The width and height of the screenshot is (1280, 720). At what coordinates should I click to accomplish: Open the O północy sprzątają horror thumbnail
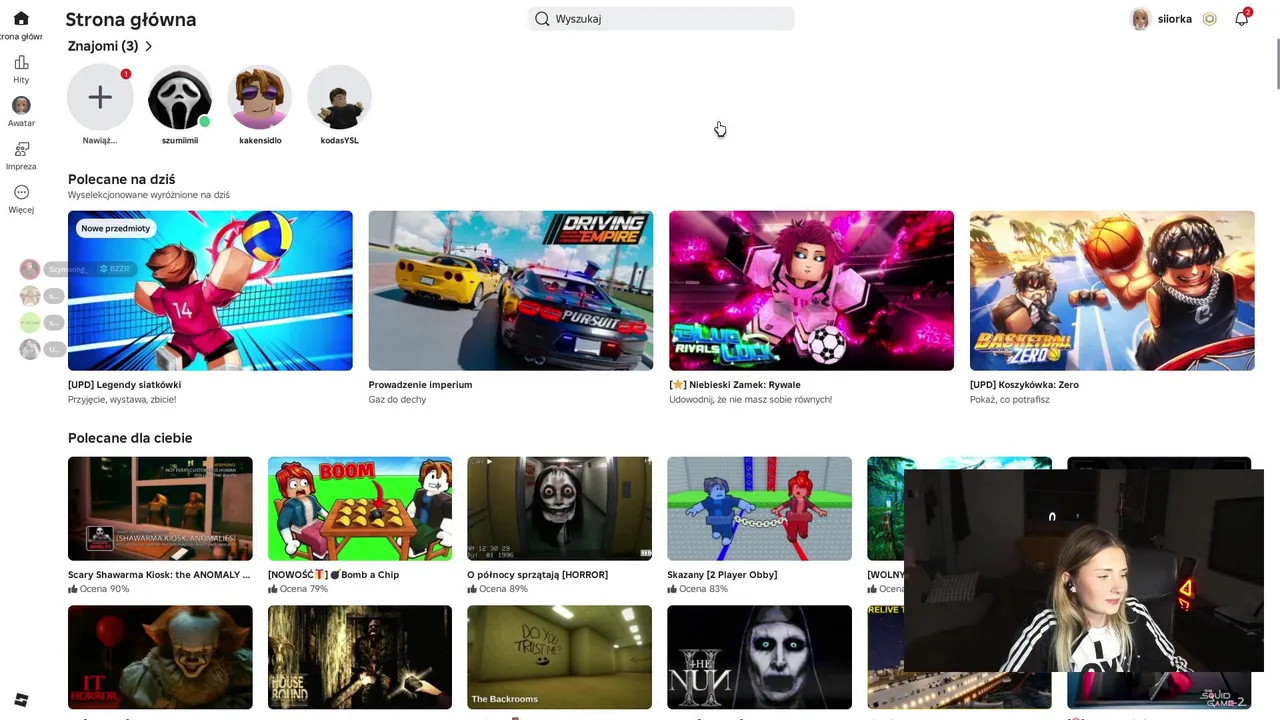(x=559, y=509)
